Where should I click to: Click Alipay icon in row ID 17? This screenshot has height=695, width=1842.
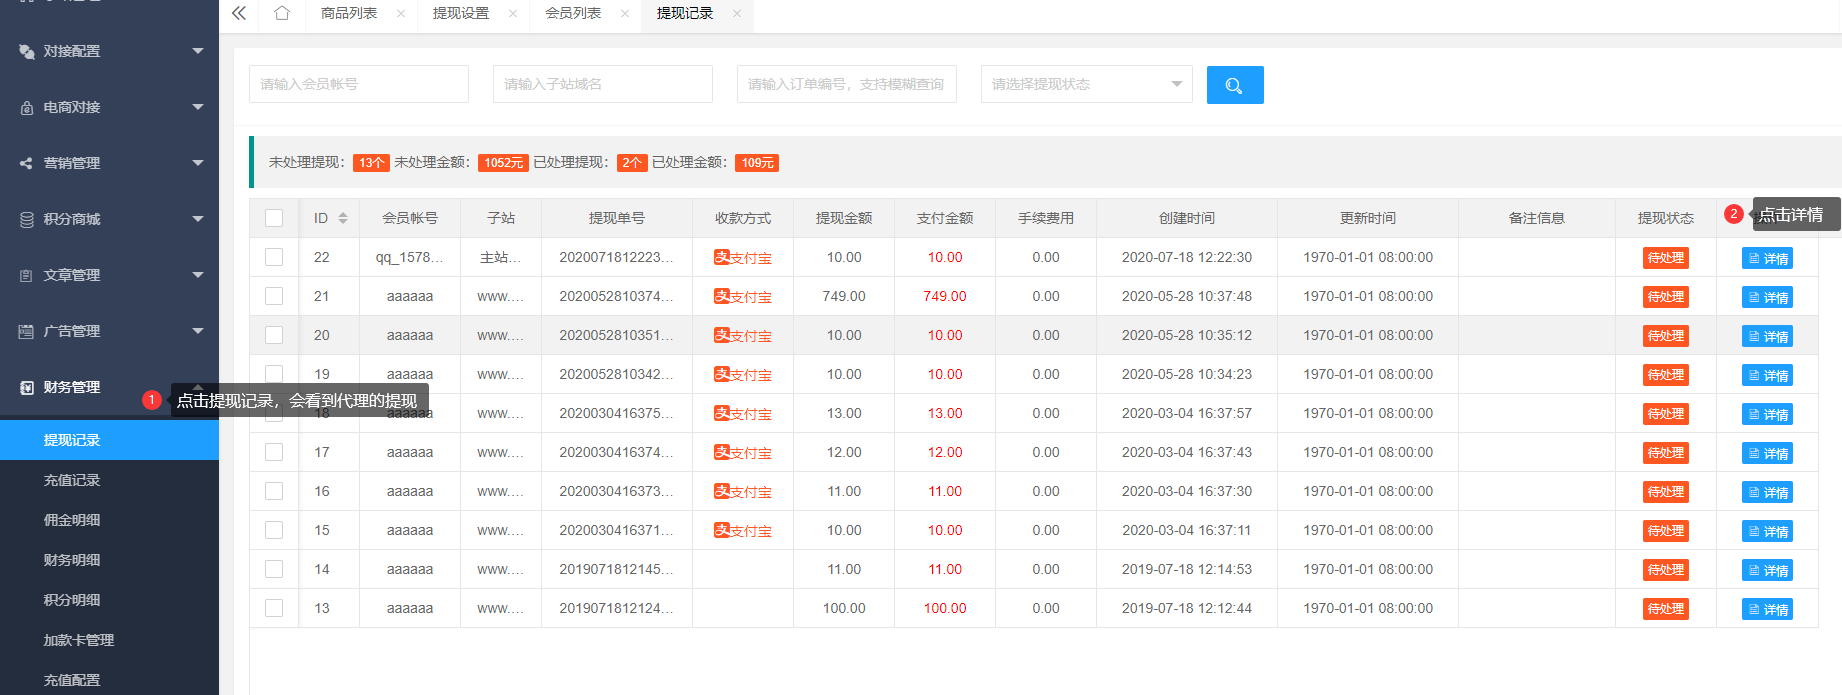721,452
